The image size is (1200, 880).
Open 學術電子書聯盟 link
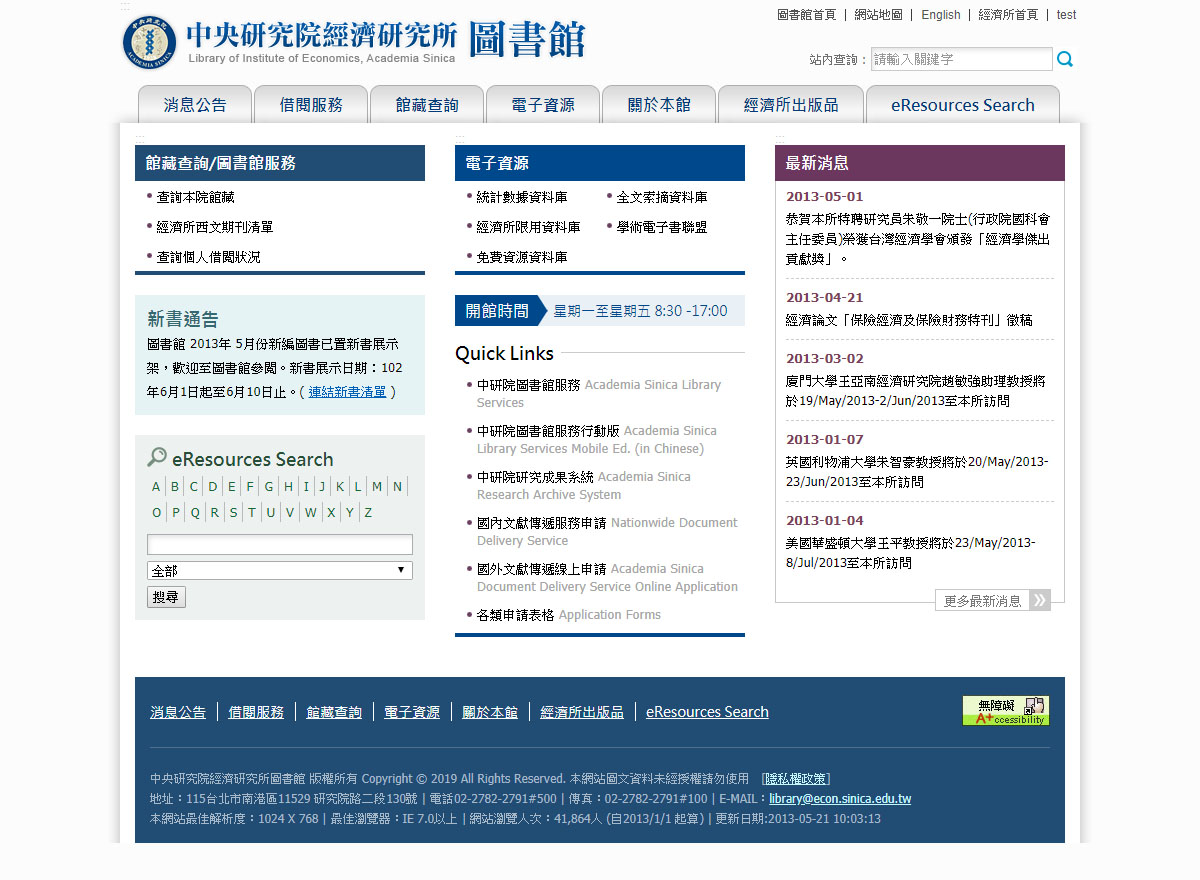662,227
